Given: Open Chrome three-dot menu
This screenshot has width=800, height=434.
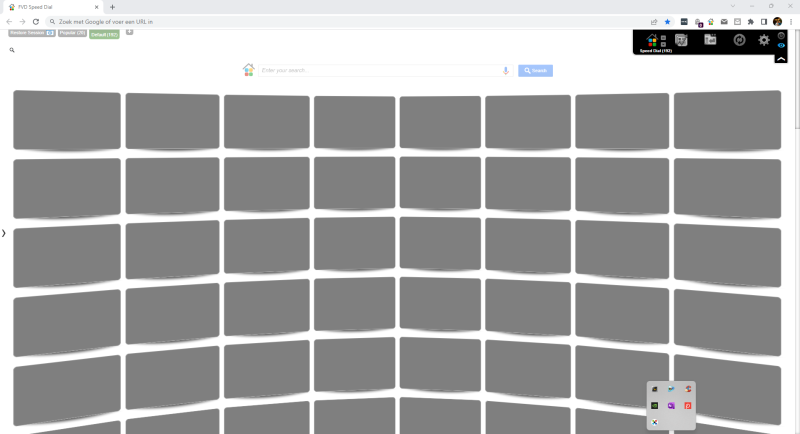Looking at the screenshot, I should (791, 22).
